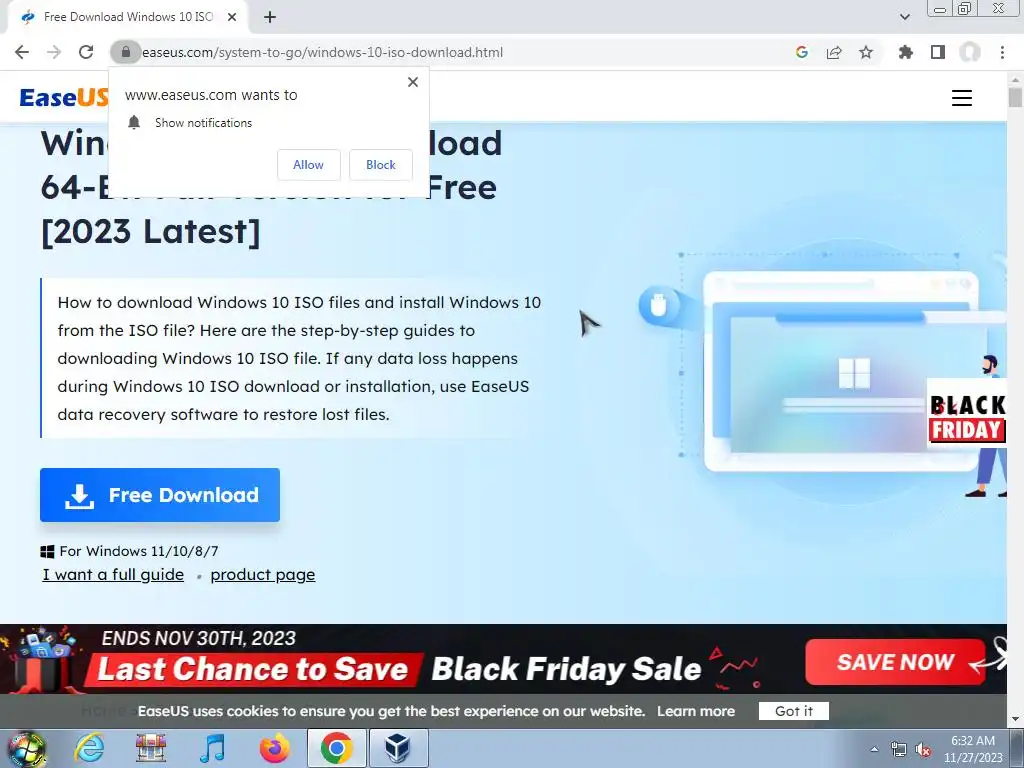The width and height of the screenshot is (1024, 768).
Task: Open site info via the lock icon
Action: (125, 52)
